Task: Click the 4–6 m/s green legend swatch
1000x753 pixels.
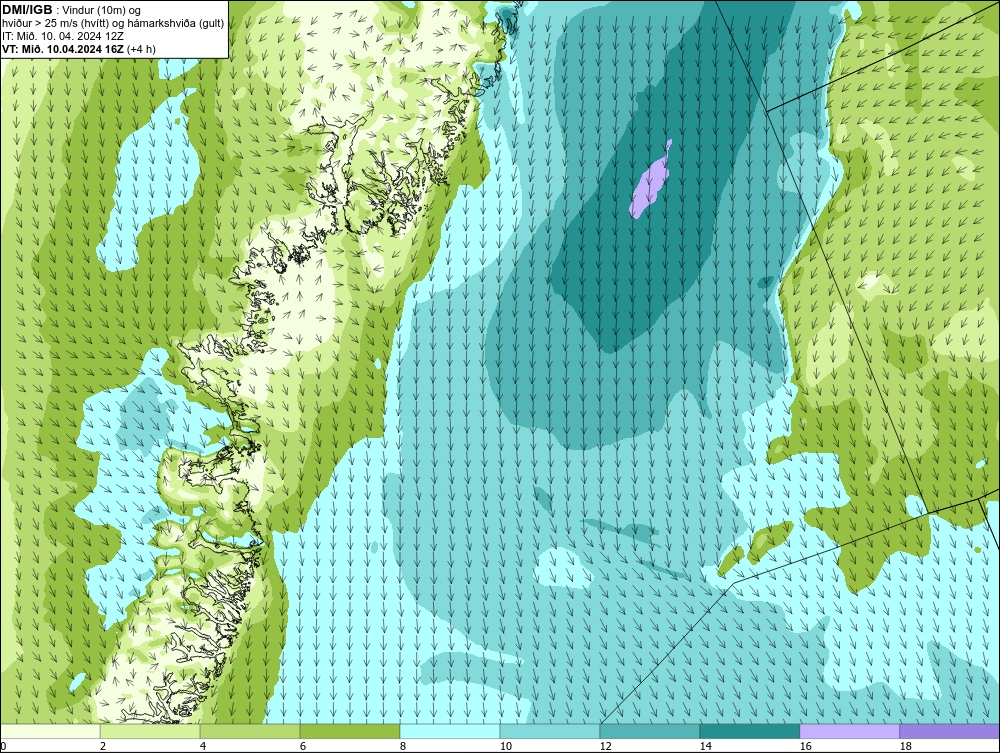Action: [250, 731]
